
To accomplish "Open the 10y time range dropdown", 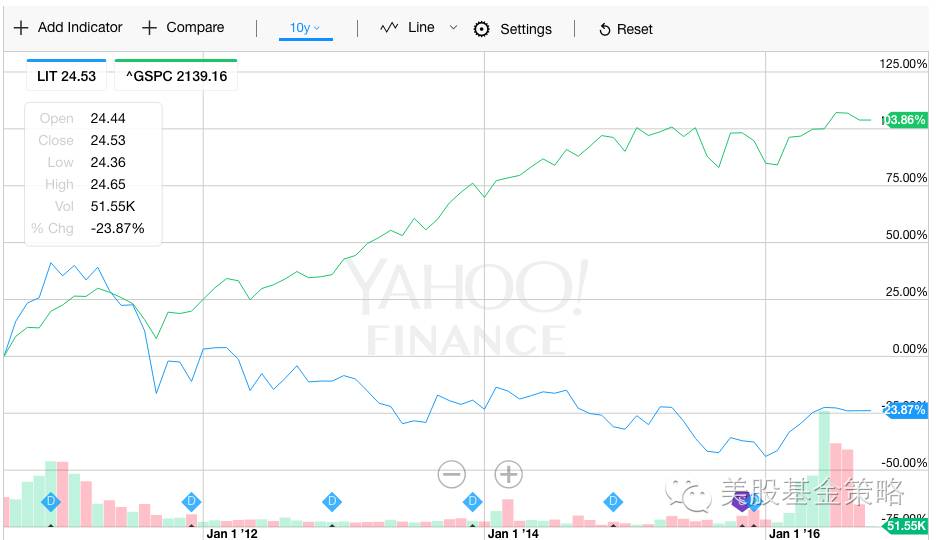I will [305, 28].
